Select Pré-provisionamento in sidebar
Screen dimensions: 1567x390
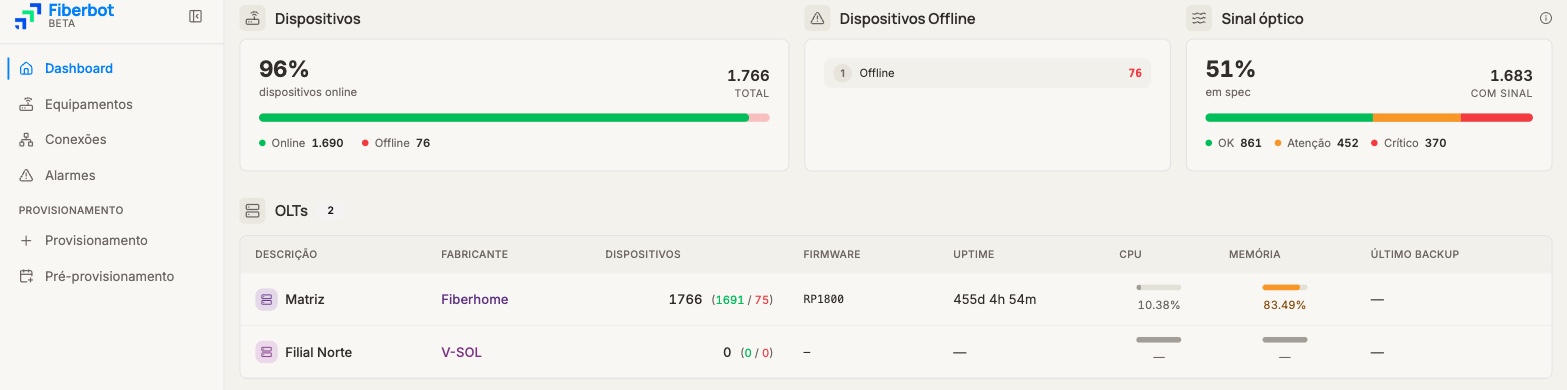112,276
